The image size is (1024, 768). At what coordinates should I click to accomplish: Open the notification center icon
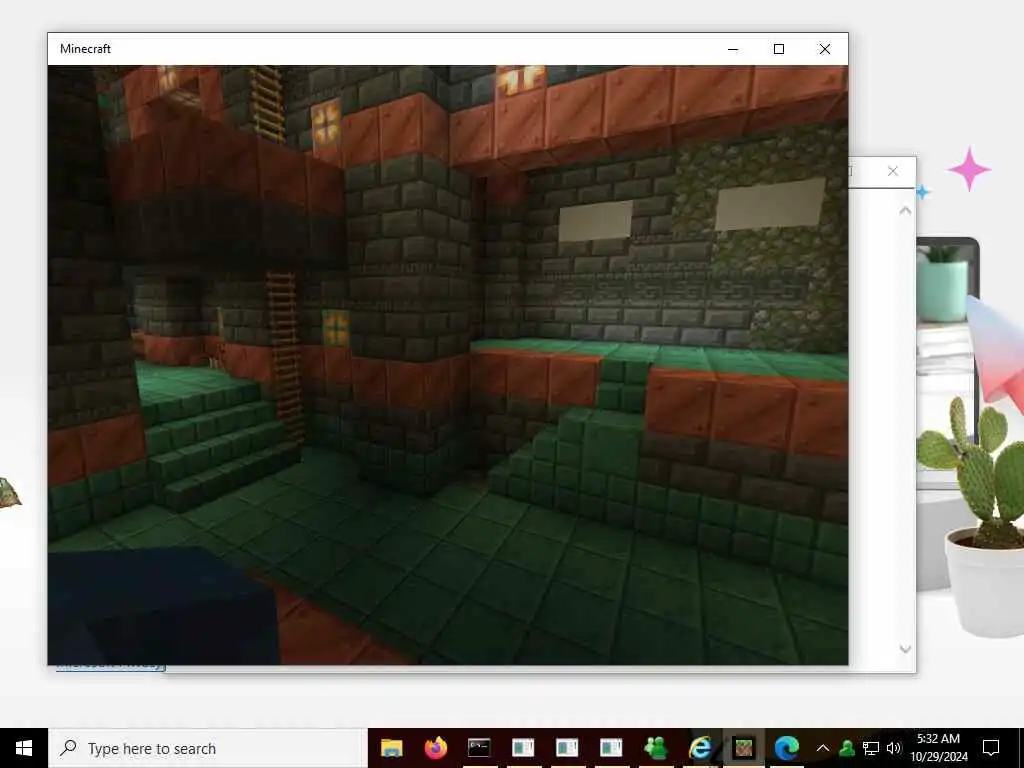[991, 748]
